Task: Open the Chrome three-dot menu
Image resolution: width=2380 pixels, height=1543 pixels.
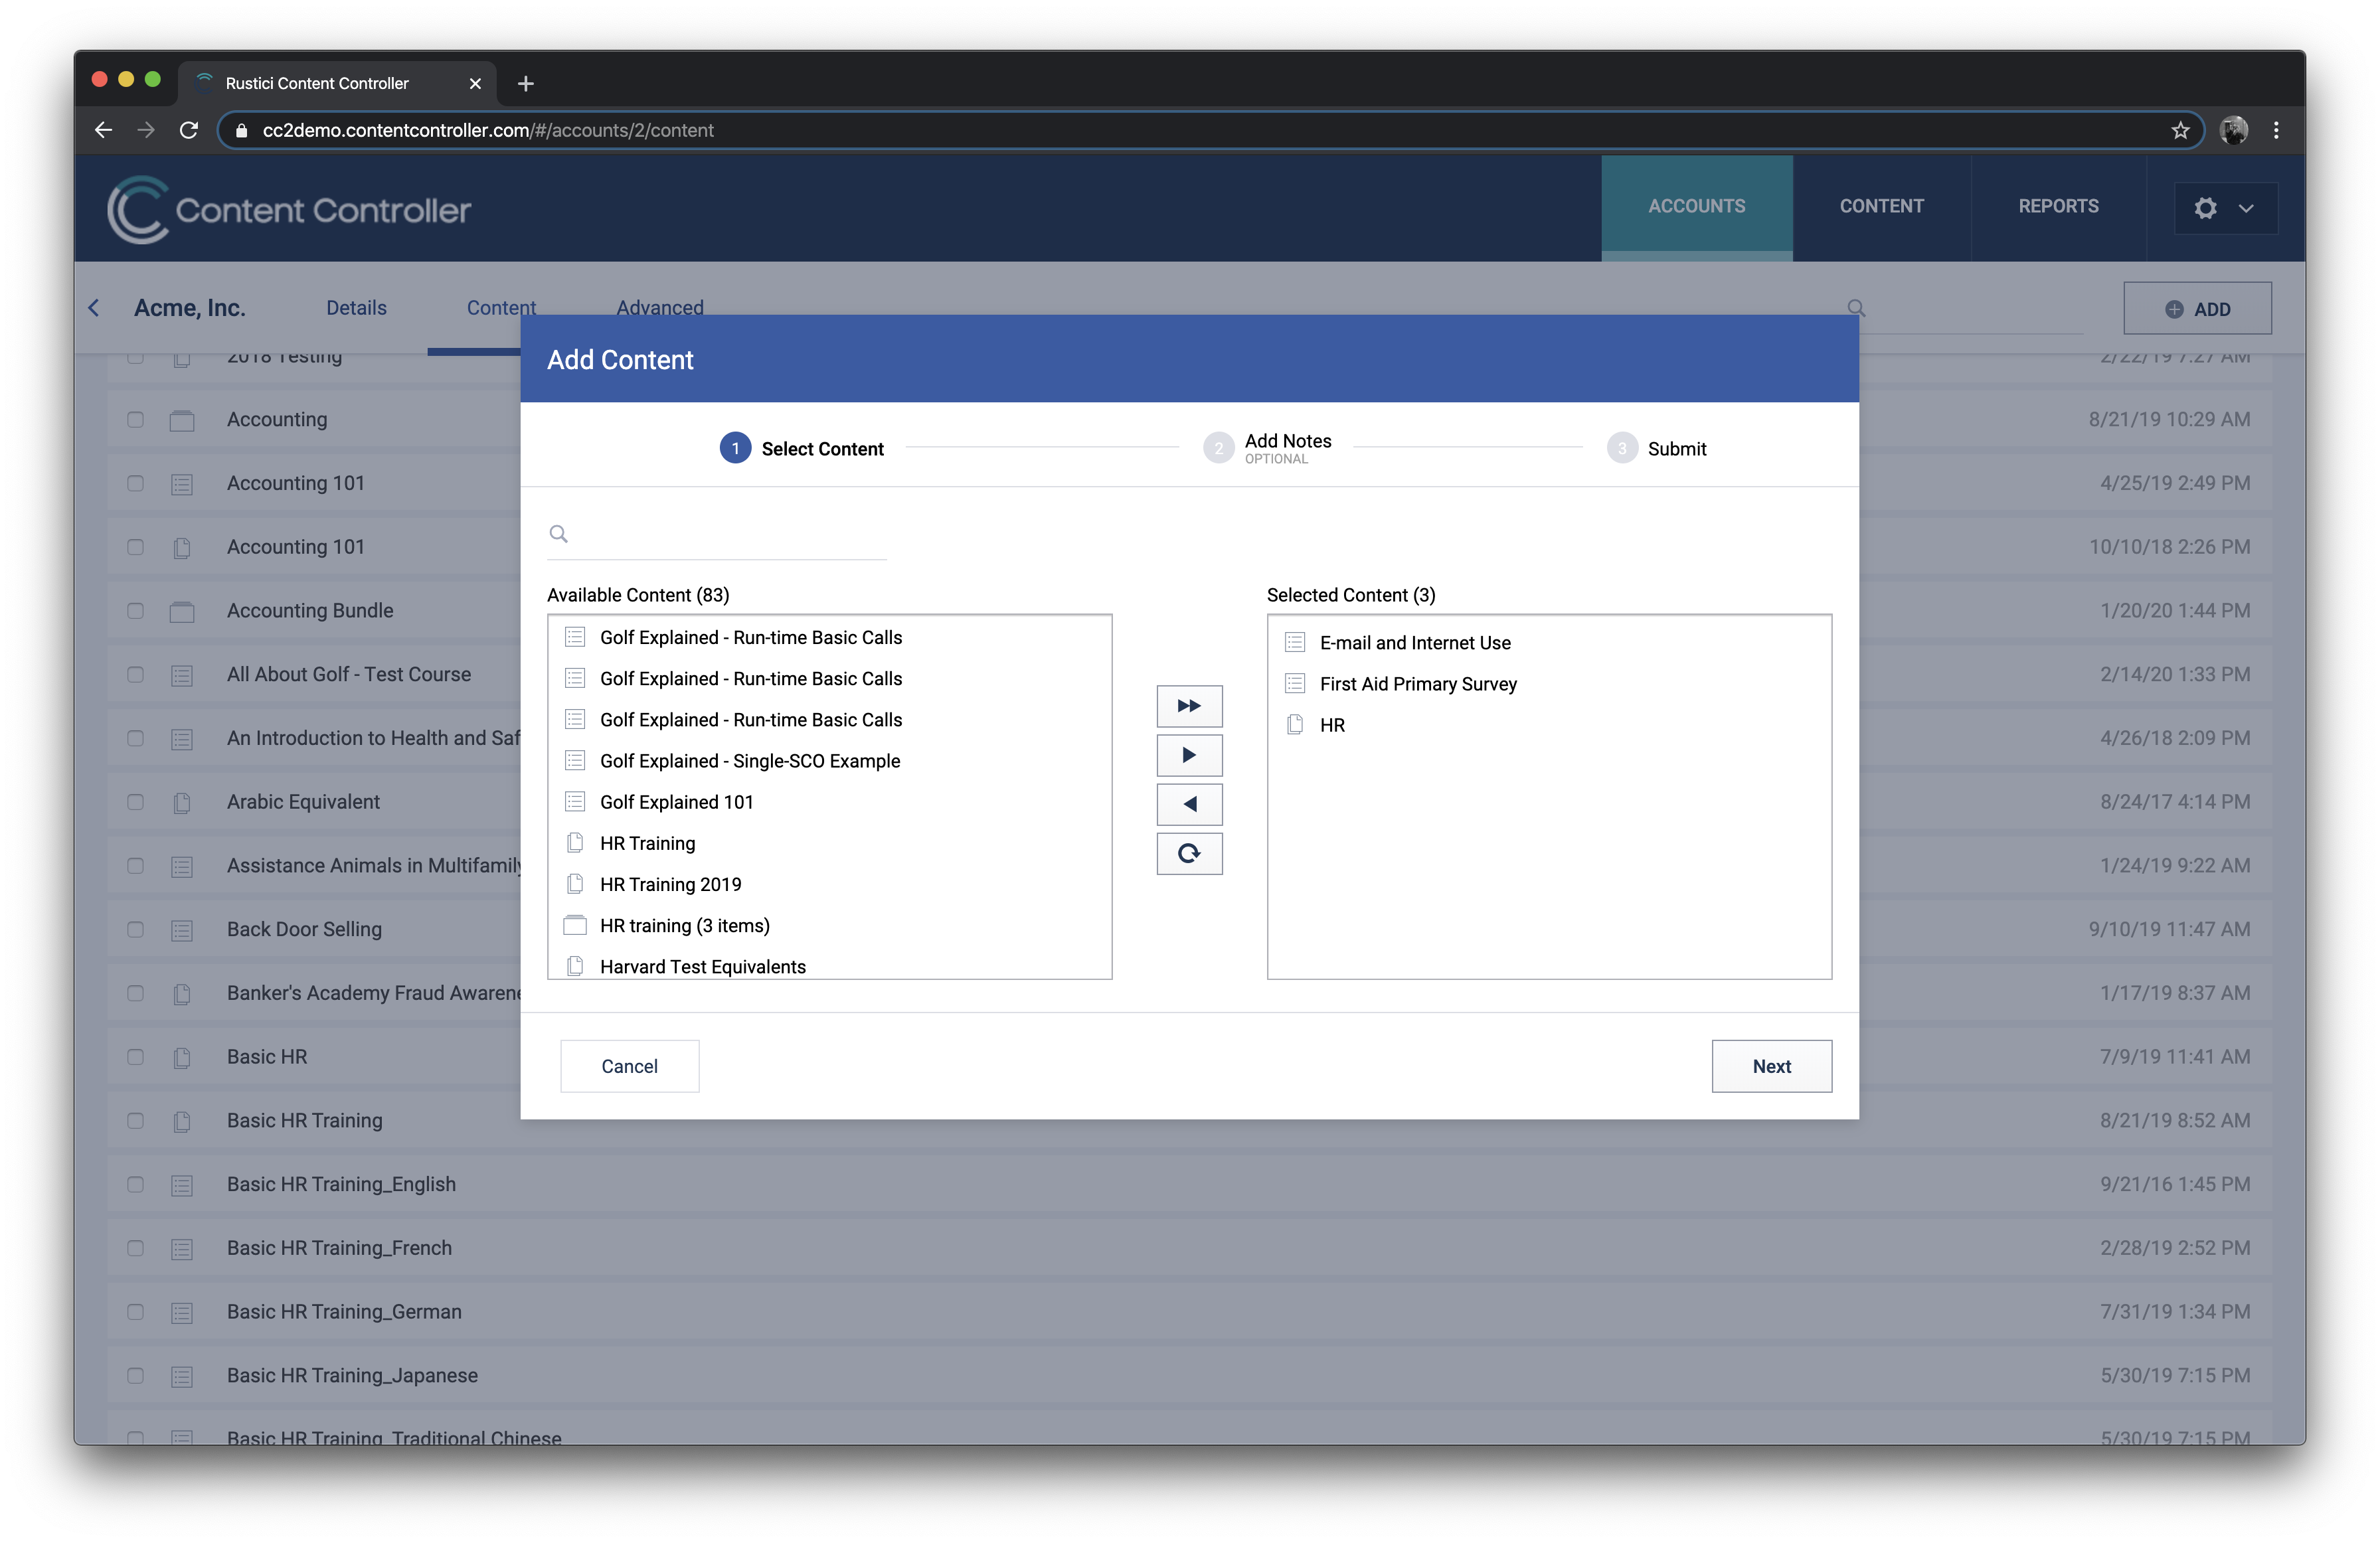Action: pyautogui.click(x=2276, y=130)
